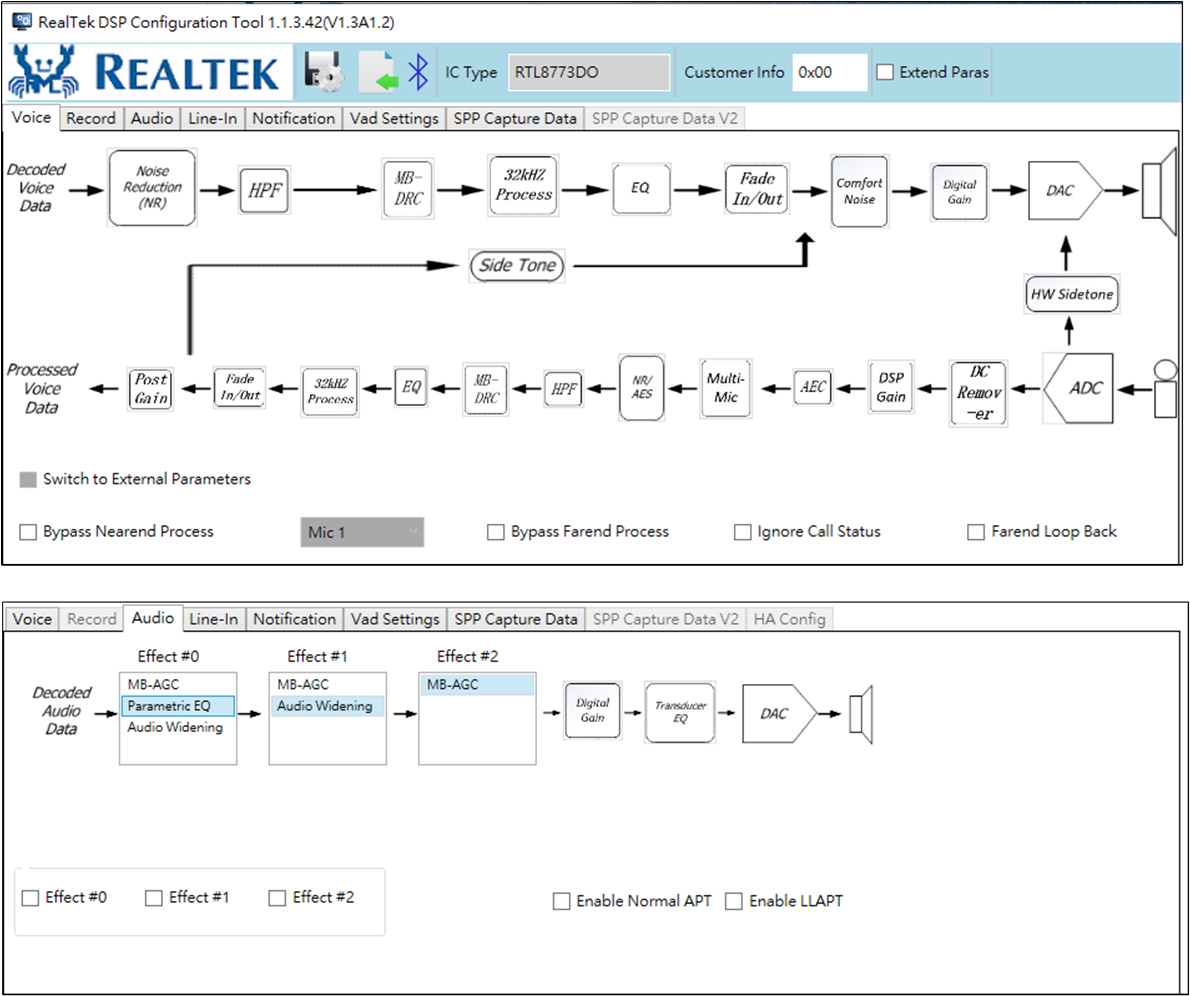Open the Comfort Noise block
1190x996 pixels.
859,191
